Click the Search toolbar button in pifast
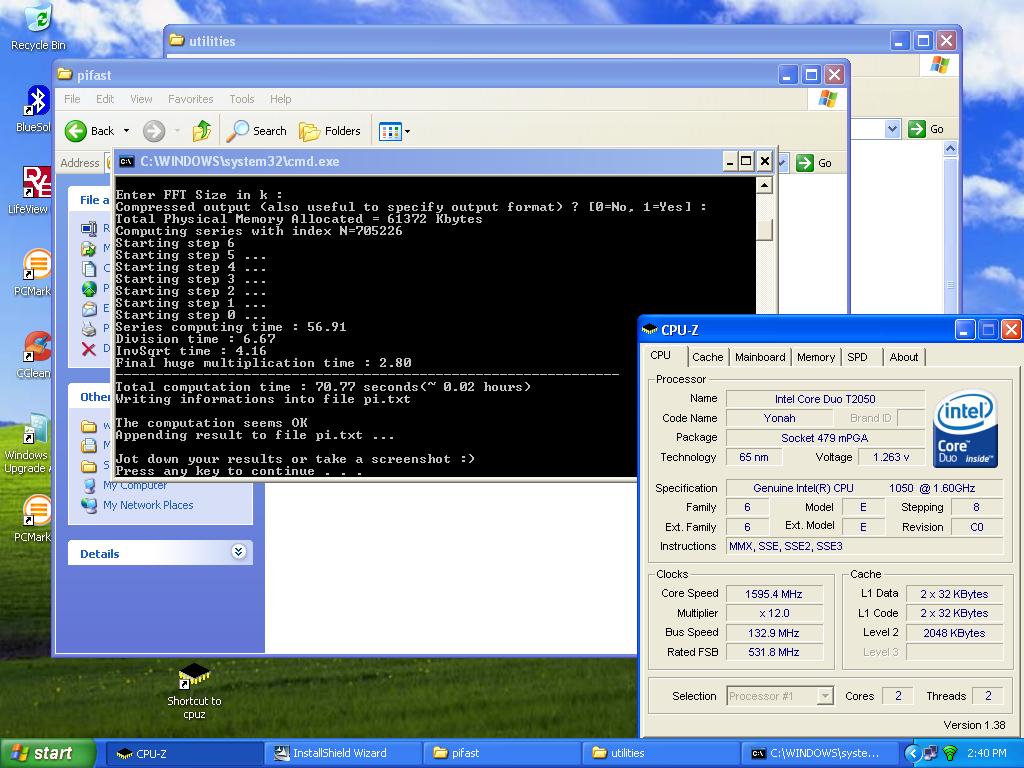 pyautogui.click(x=257, y=131)
